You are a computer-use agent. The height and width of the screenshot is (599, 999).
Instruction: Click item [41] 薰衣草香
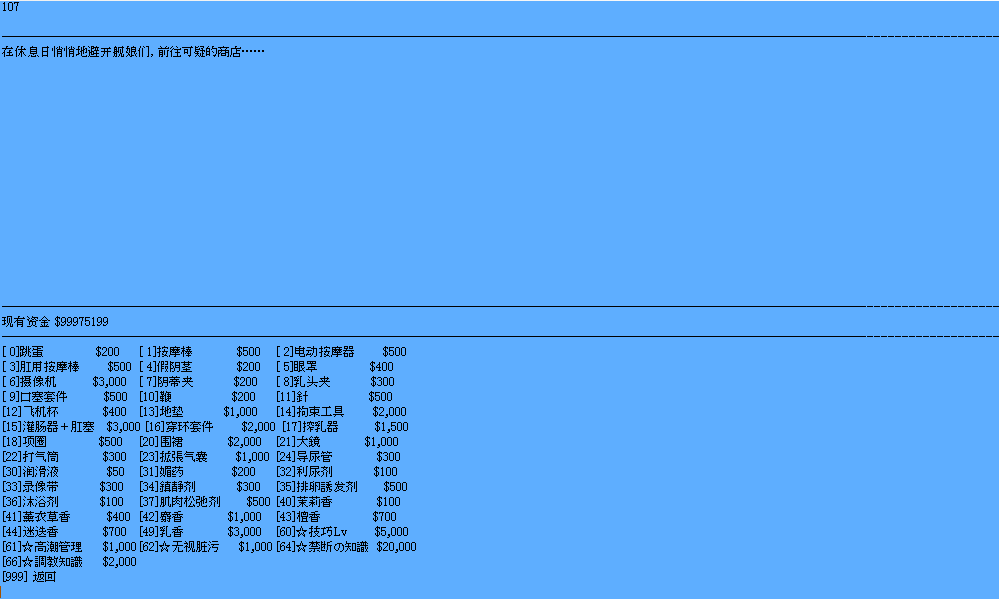coord(66,517)
